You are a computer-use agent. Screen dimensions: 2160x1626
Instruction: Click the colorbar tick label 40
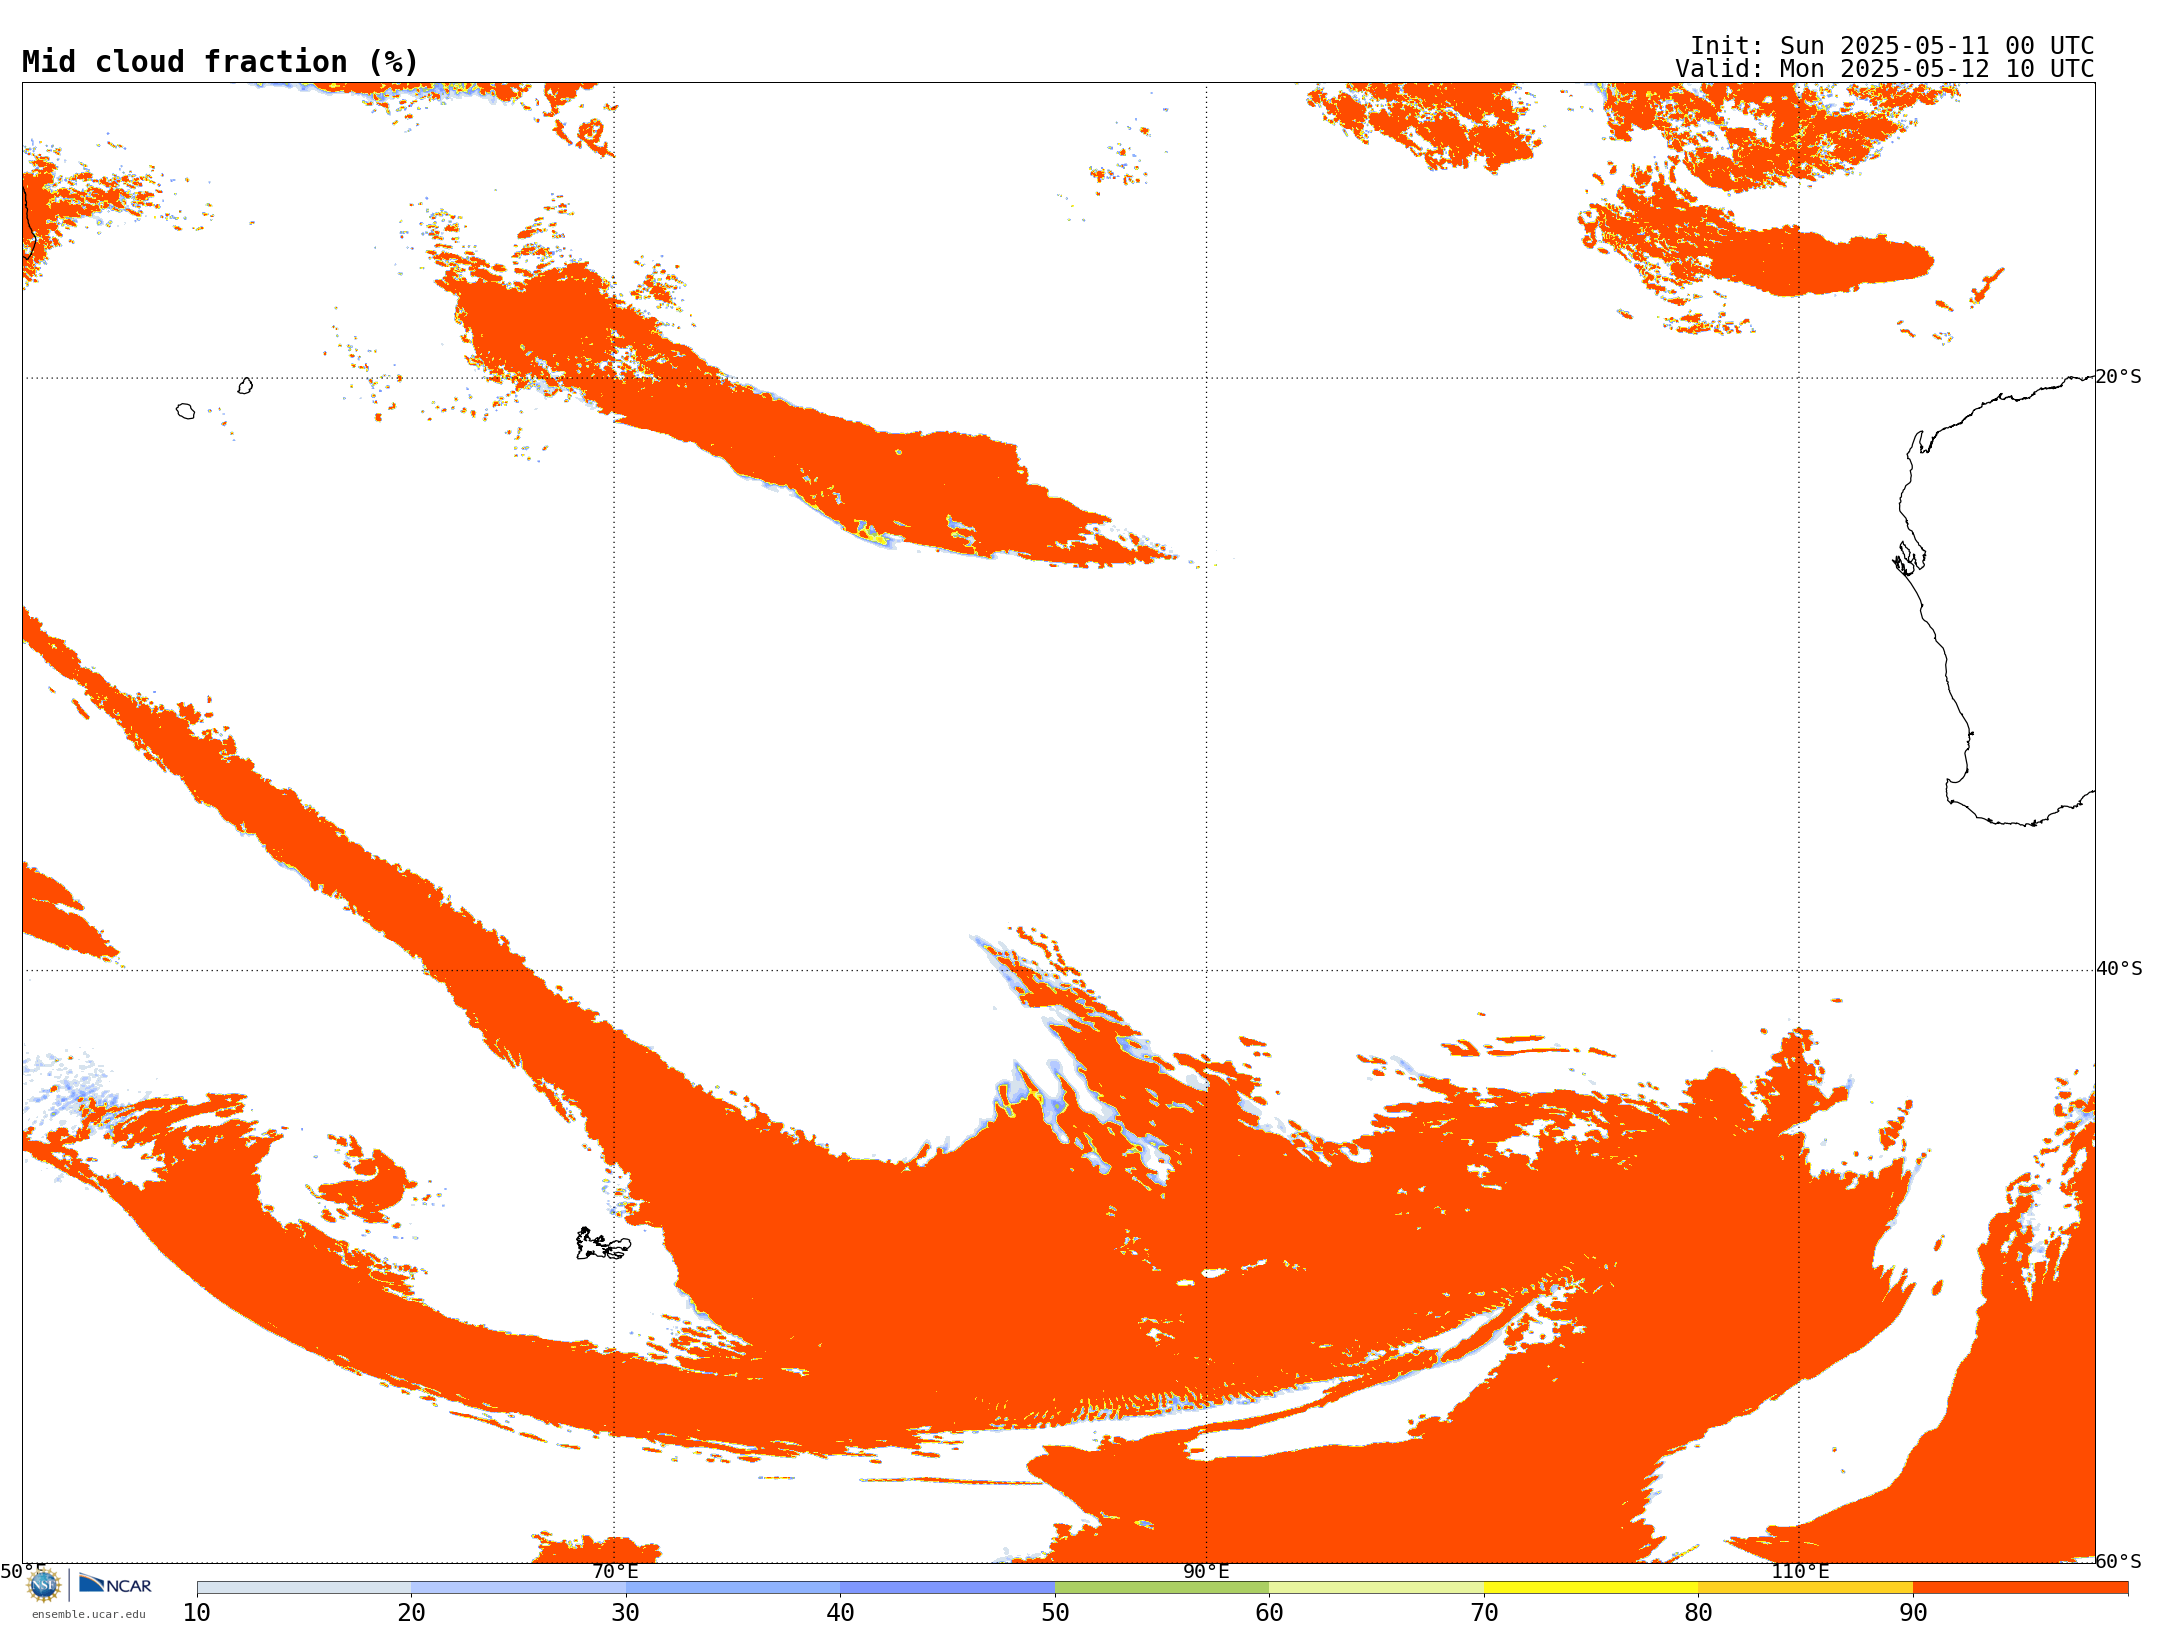click(x=840, y=1612)
